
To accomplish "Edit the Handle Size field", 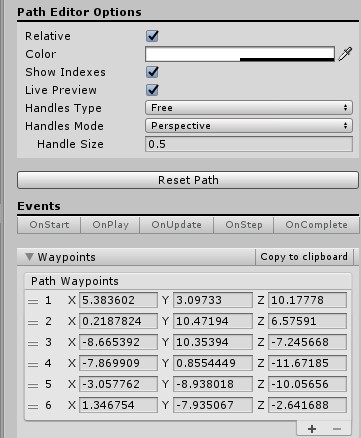I will 249,144.
